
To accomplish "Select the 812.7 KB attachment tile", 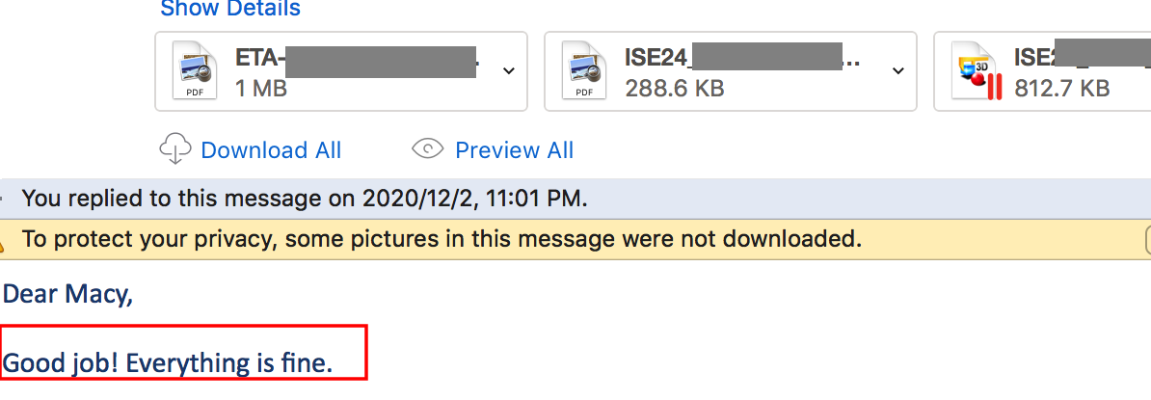I will click(x=1042, y=71).
